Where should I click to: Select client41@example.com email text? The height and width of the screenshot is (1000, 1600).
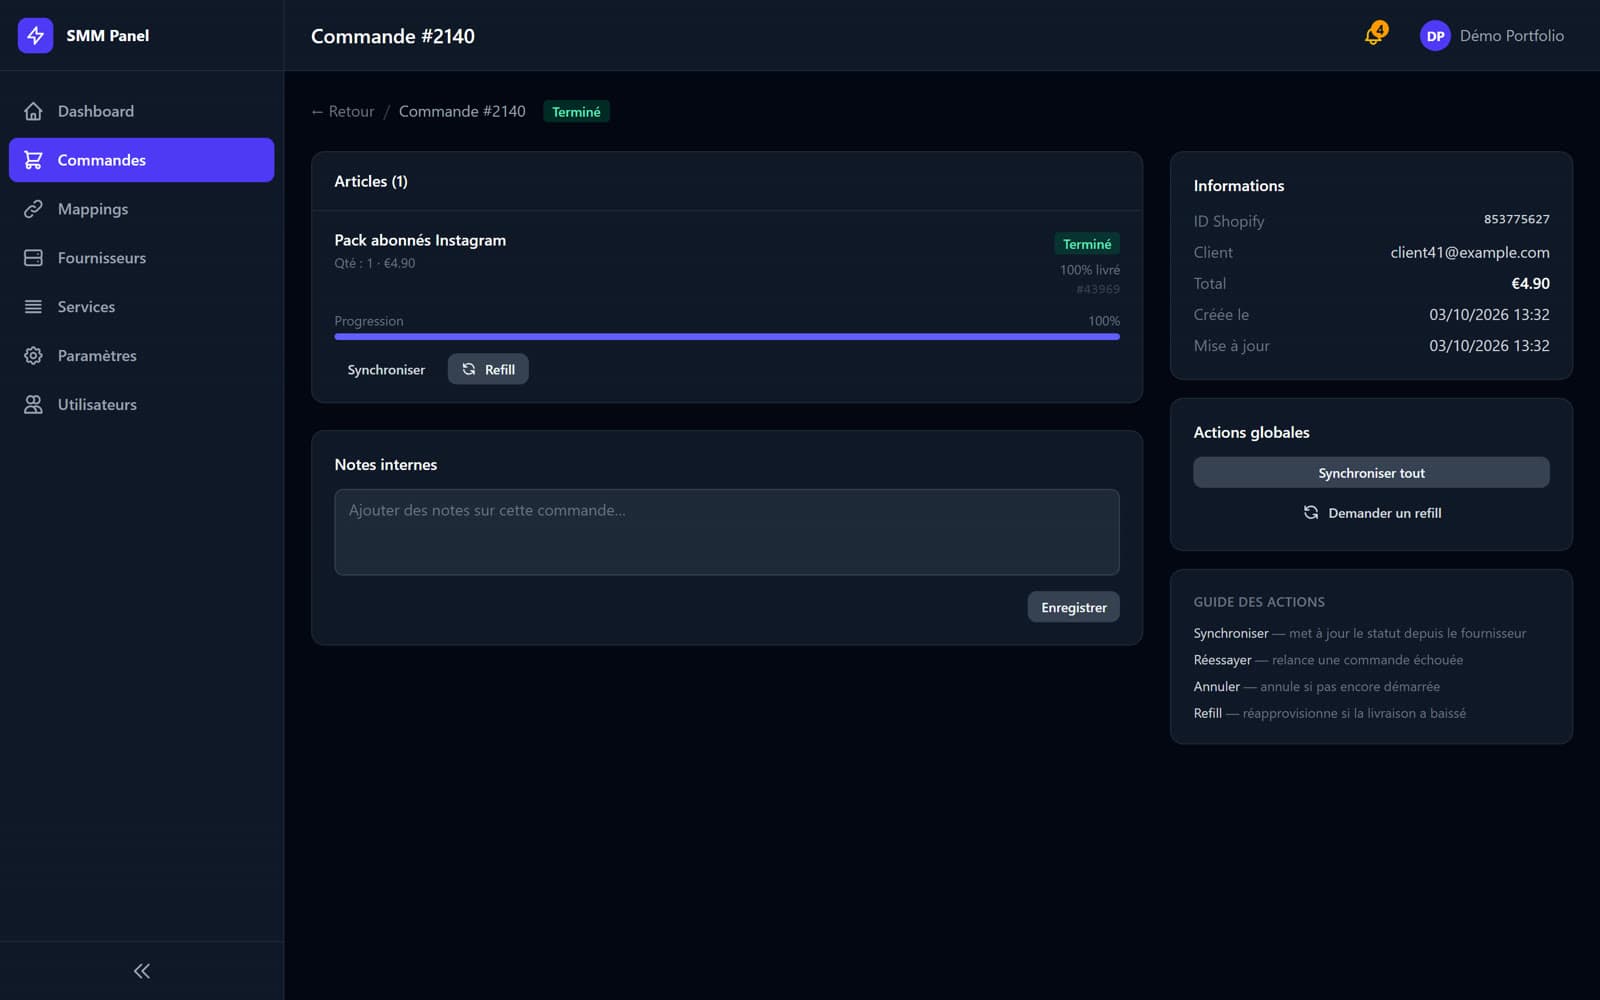point(1469,252)
